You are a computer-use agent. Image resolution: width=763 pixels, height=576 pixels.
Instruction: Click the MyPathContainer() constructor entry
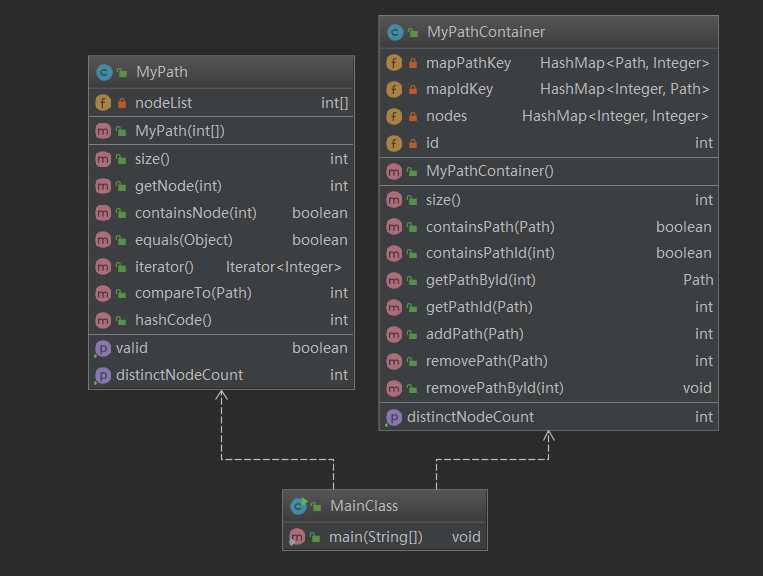[x=489, y=171]
